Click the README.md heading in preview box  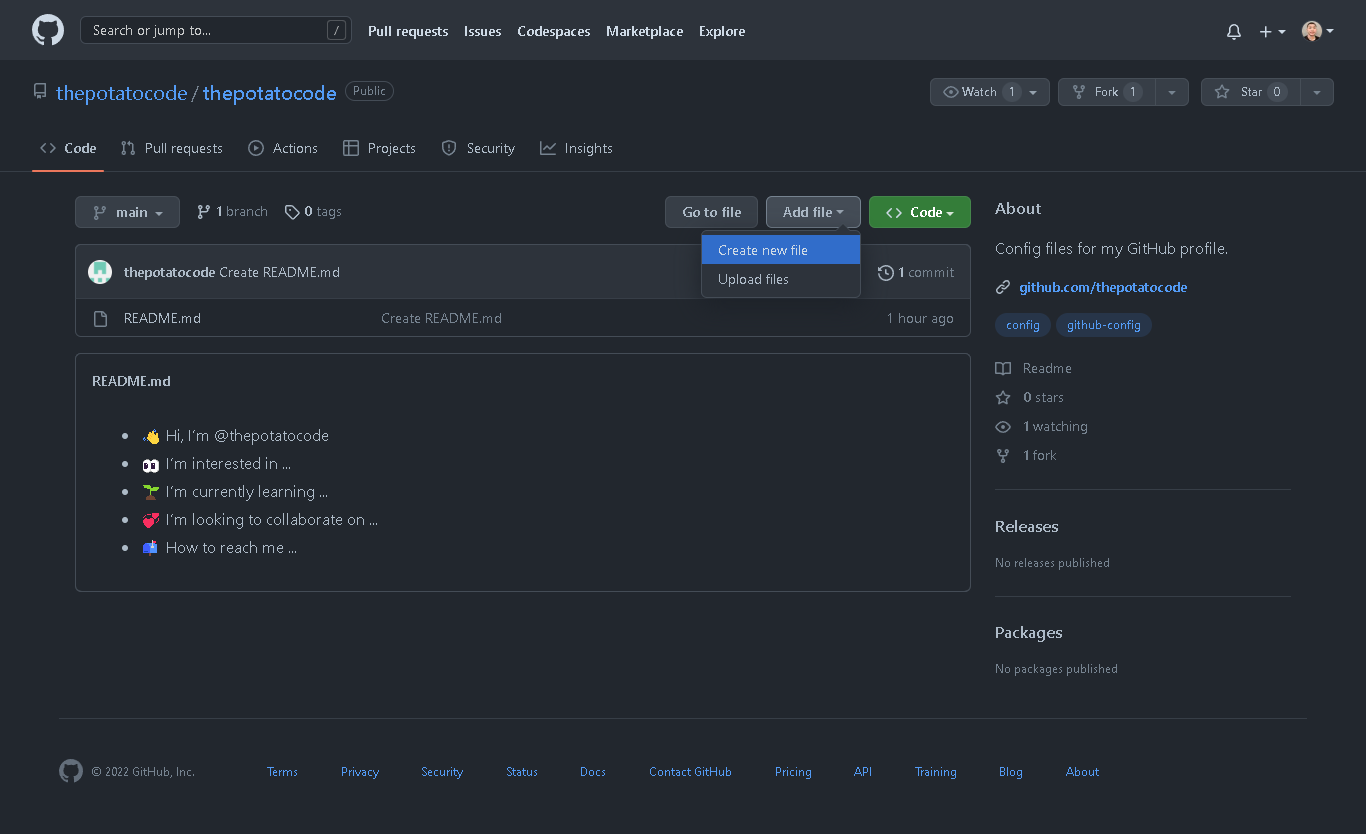[x=131, y=381]
